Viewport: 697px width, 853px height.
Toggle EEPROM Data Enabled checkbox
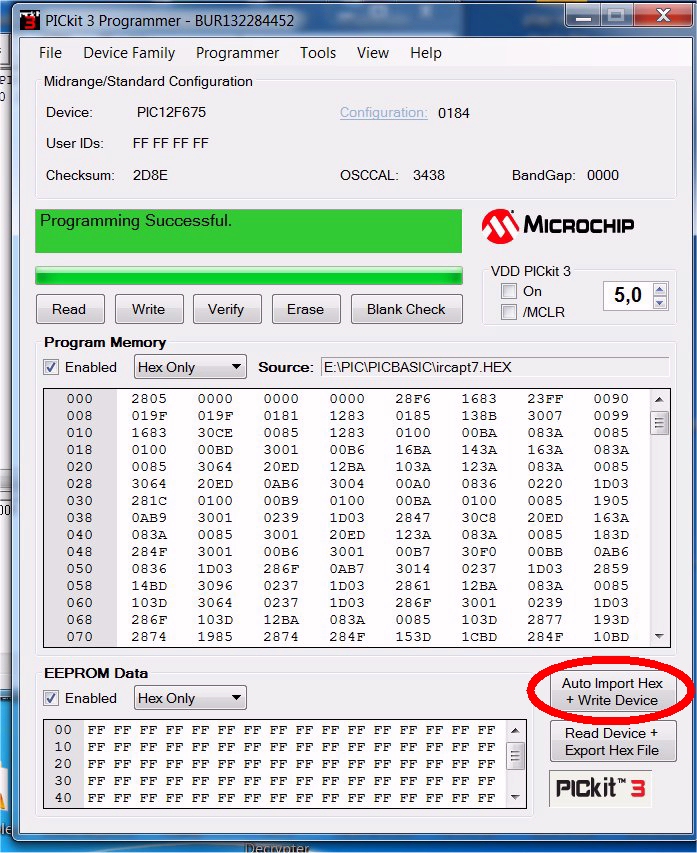[x=51, y=698]
